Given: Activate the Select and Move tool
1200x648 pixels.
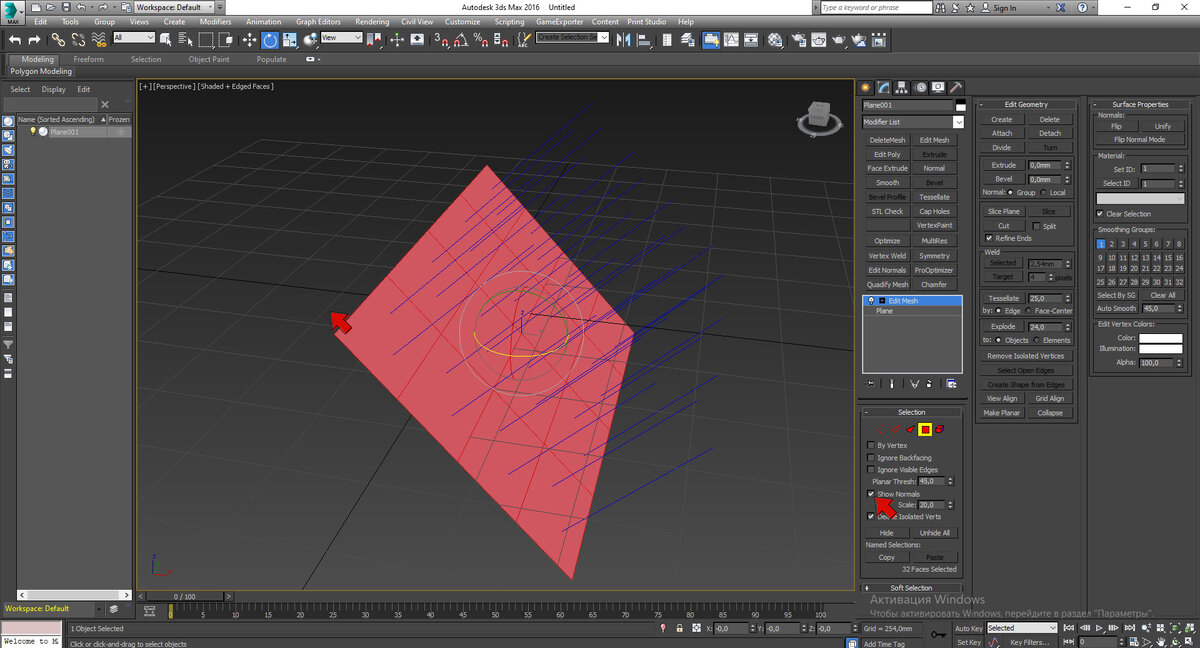Looking at the screenshot, I should click(x=248, y=39).
